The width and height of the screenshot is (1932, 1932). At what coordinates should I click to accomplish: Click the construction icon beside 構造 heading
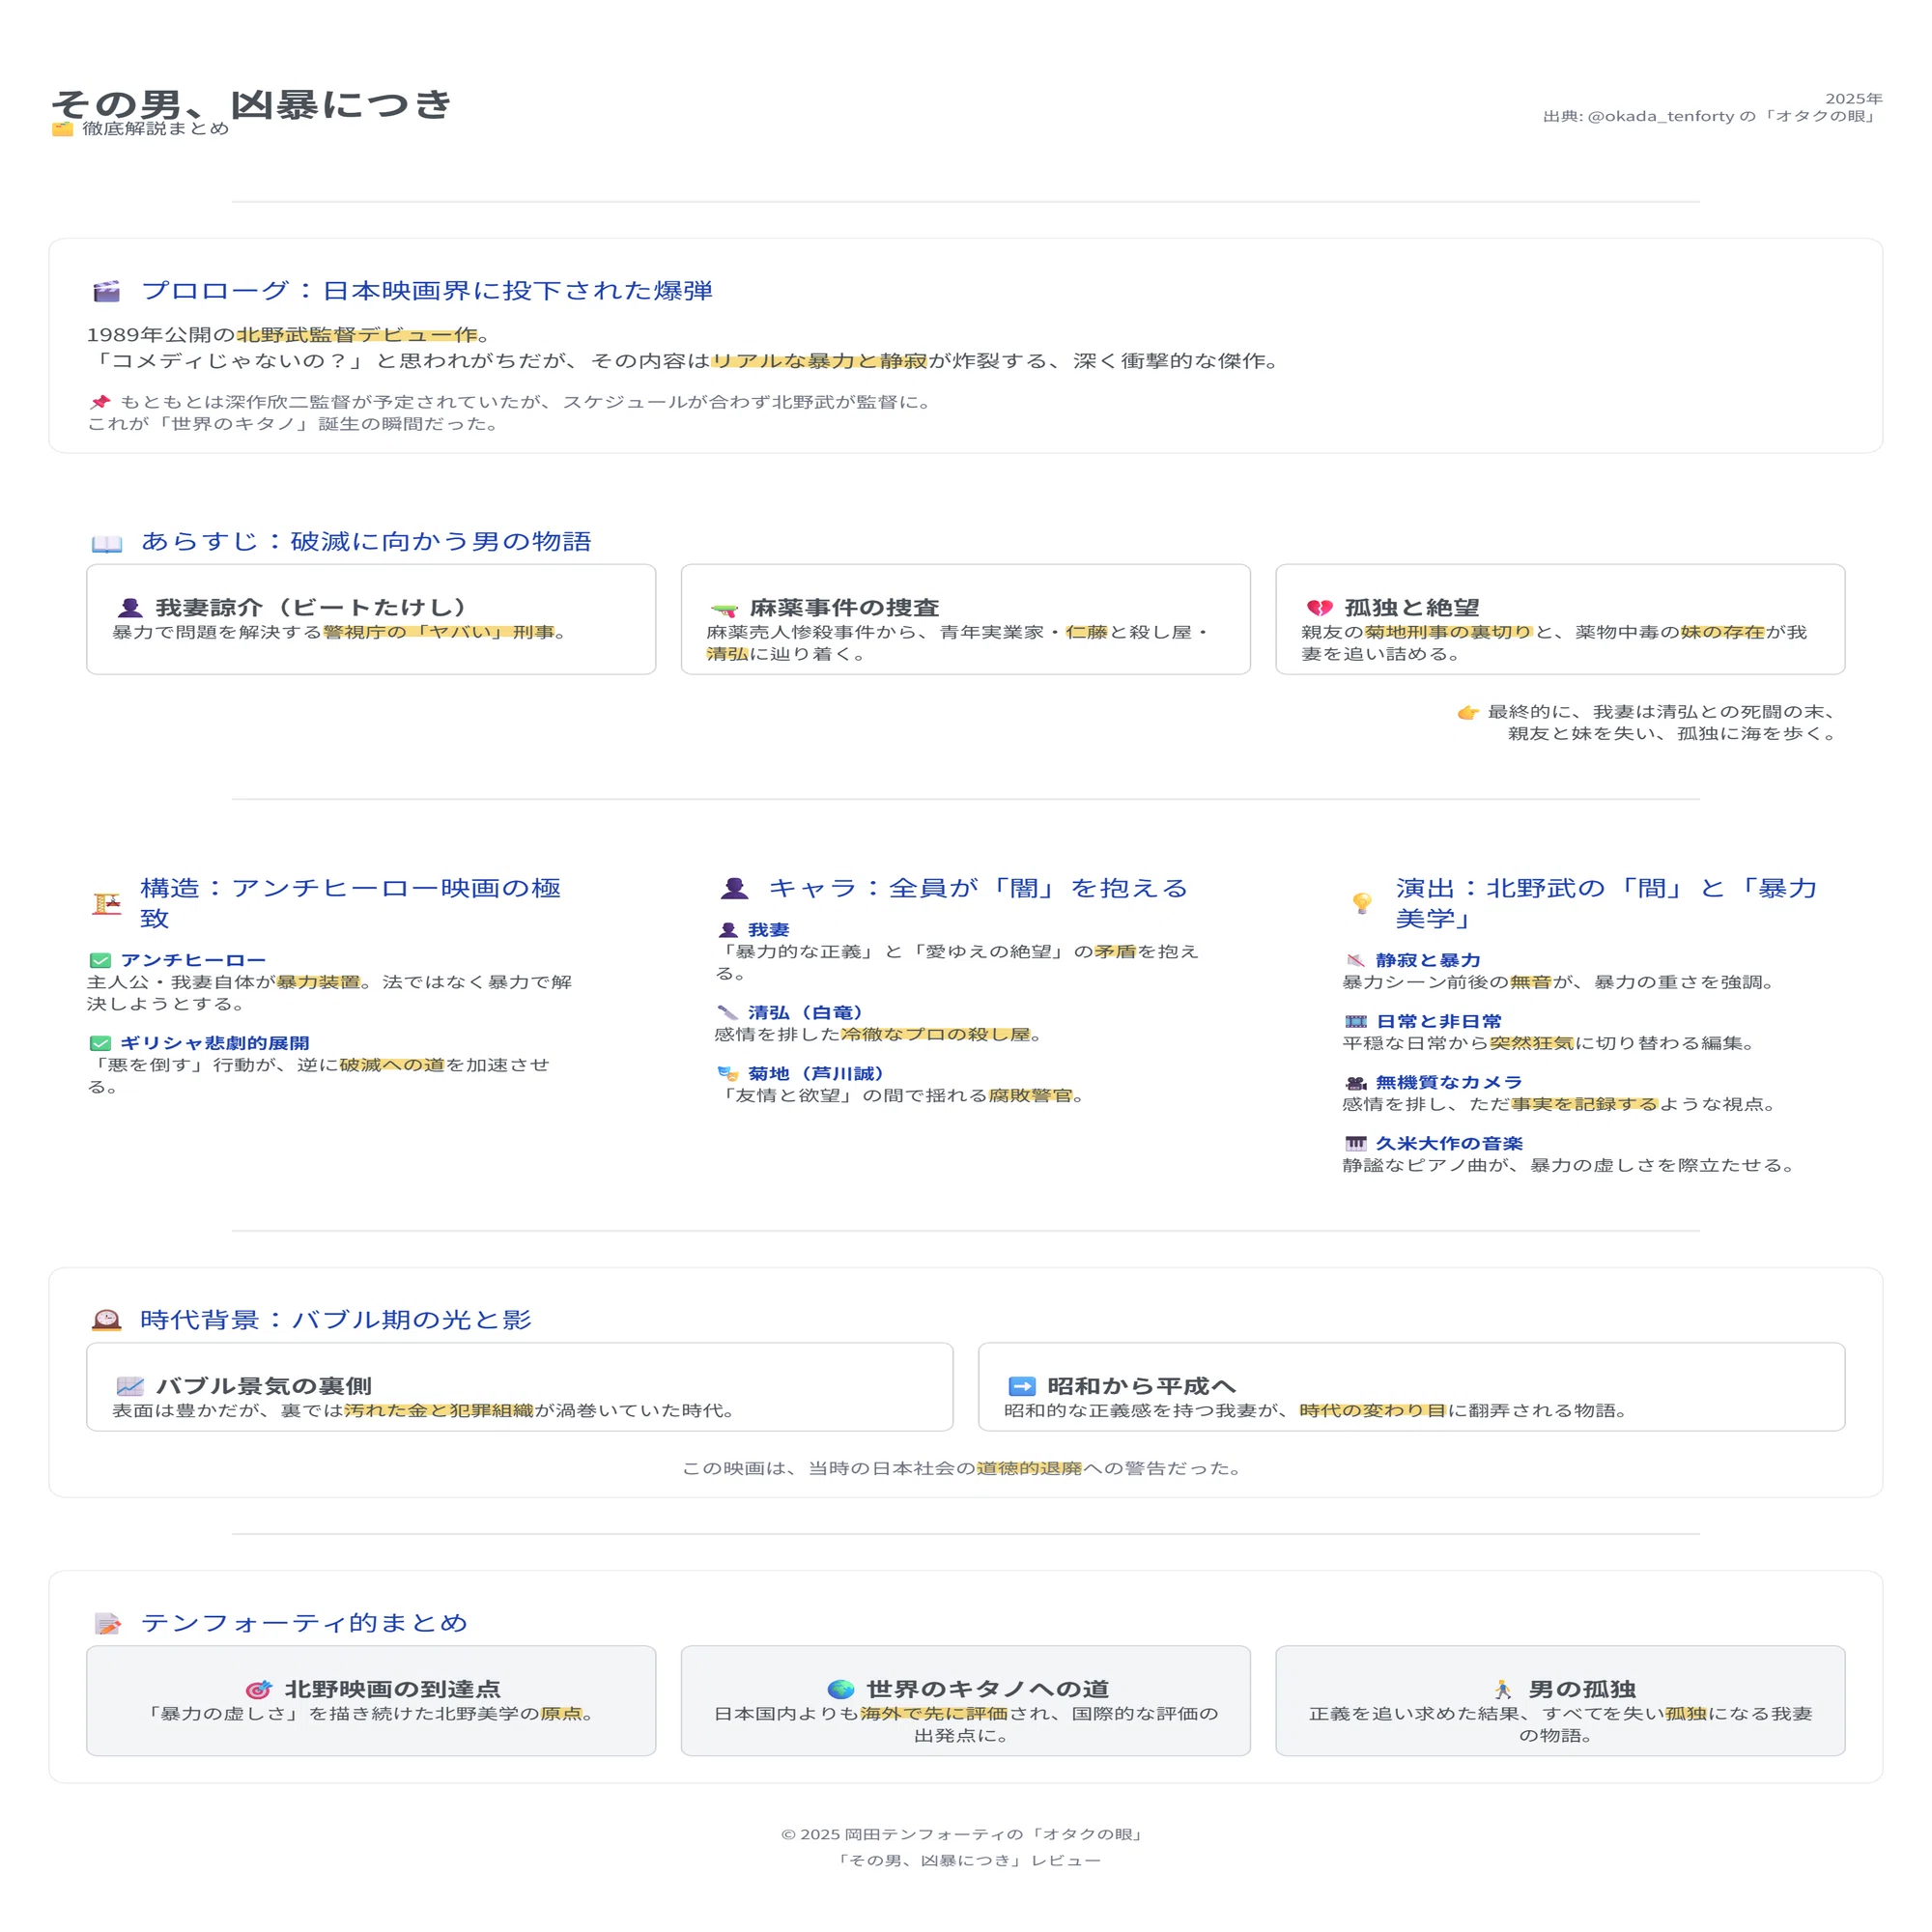coord(107,904)
